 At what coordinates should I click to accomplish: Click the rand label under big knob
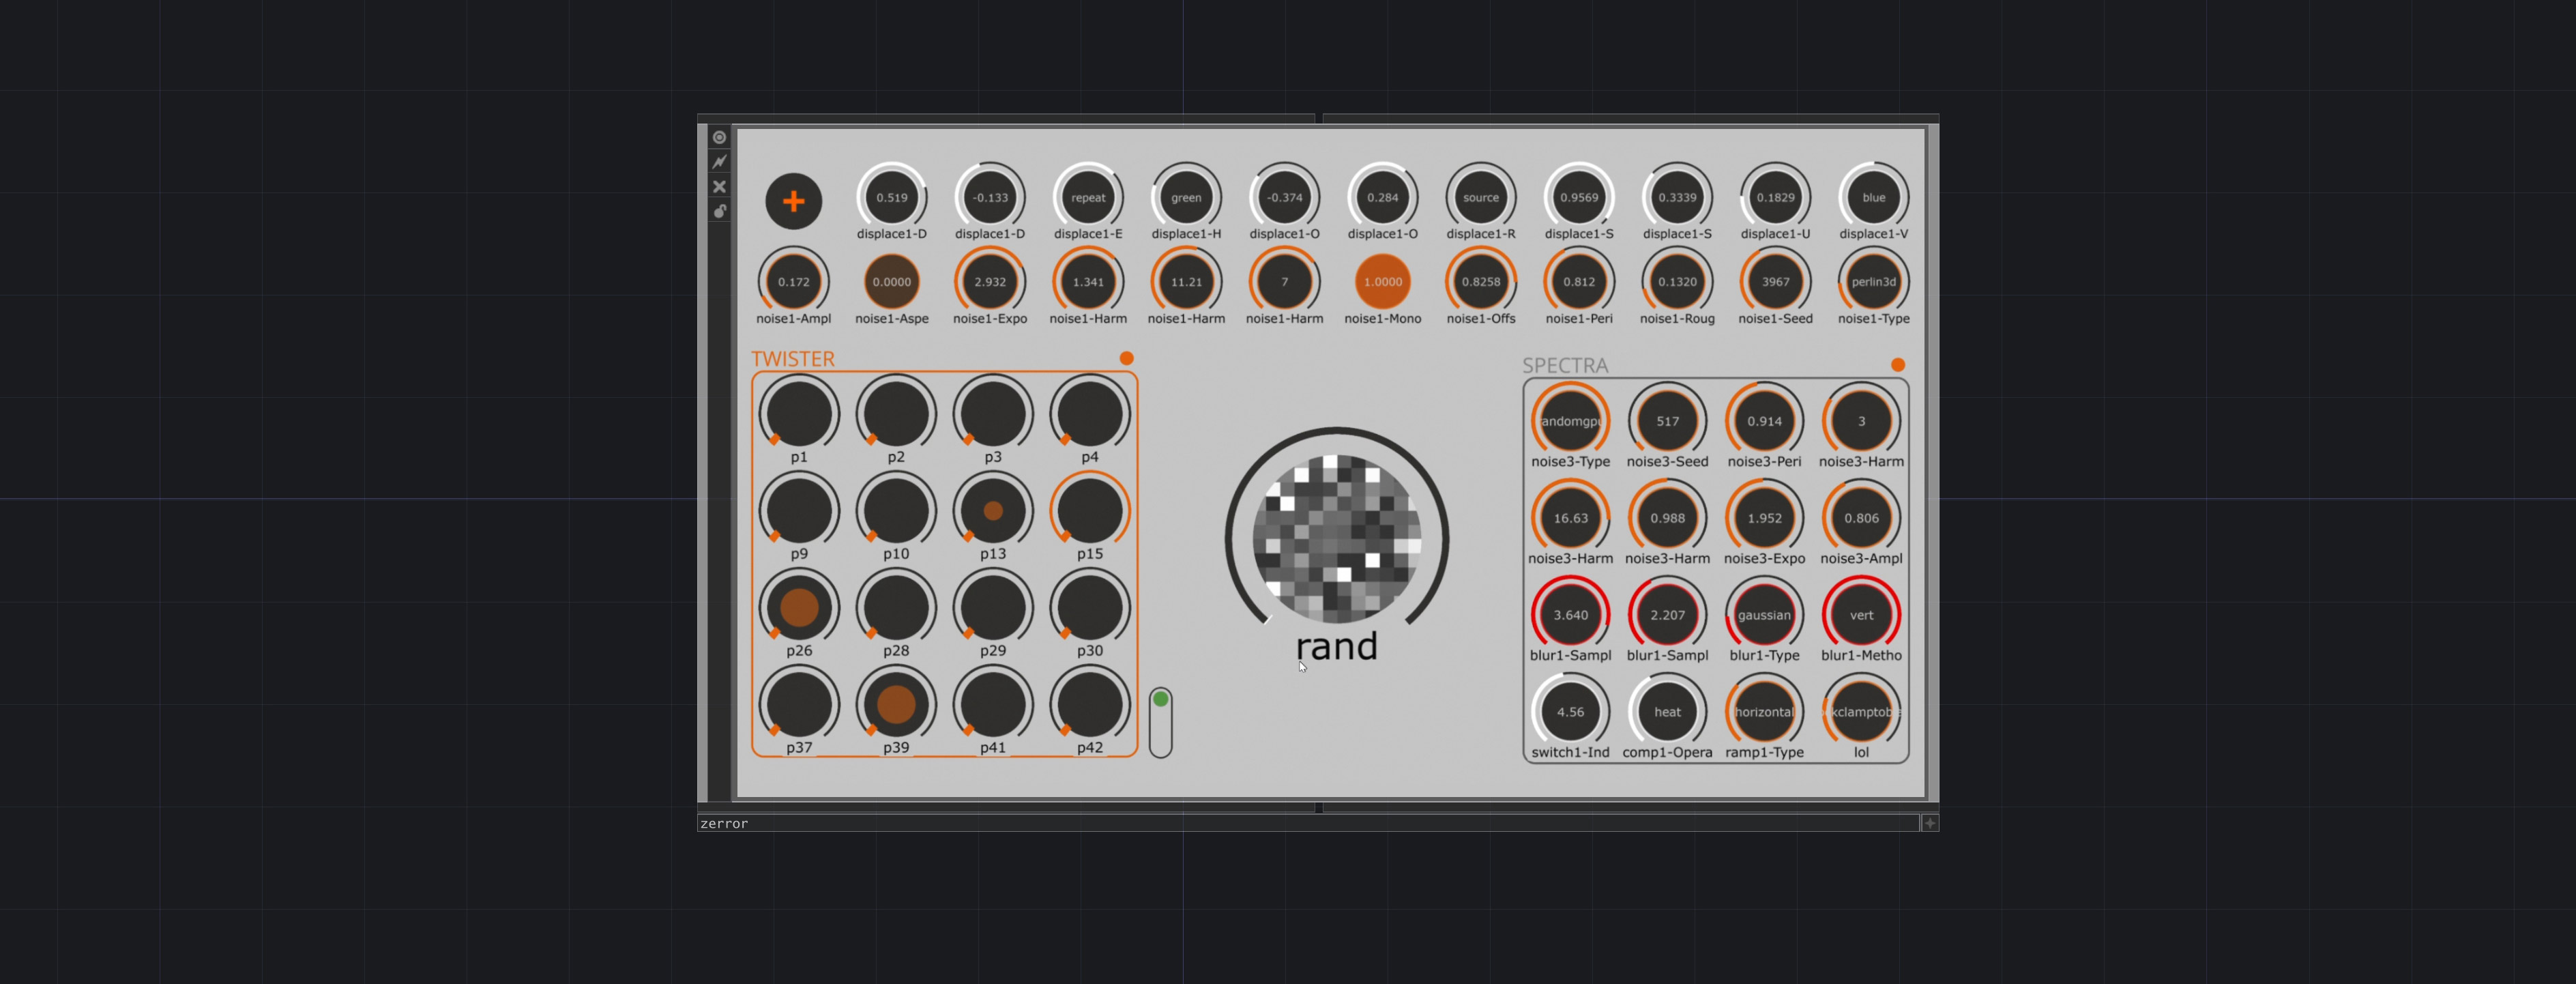click(x=1336, y=647)
